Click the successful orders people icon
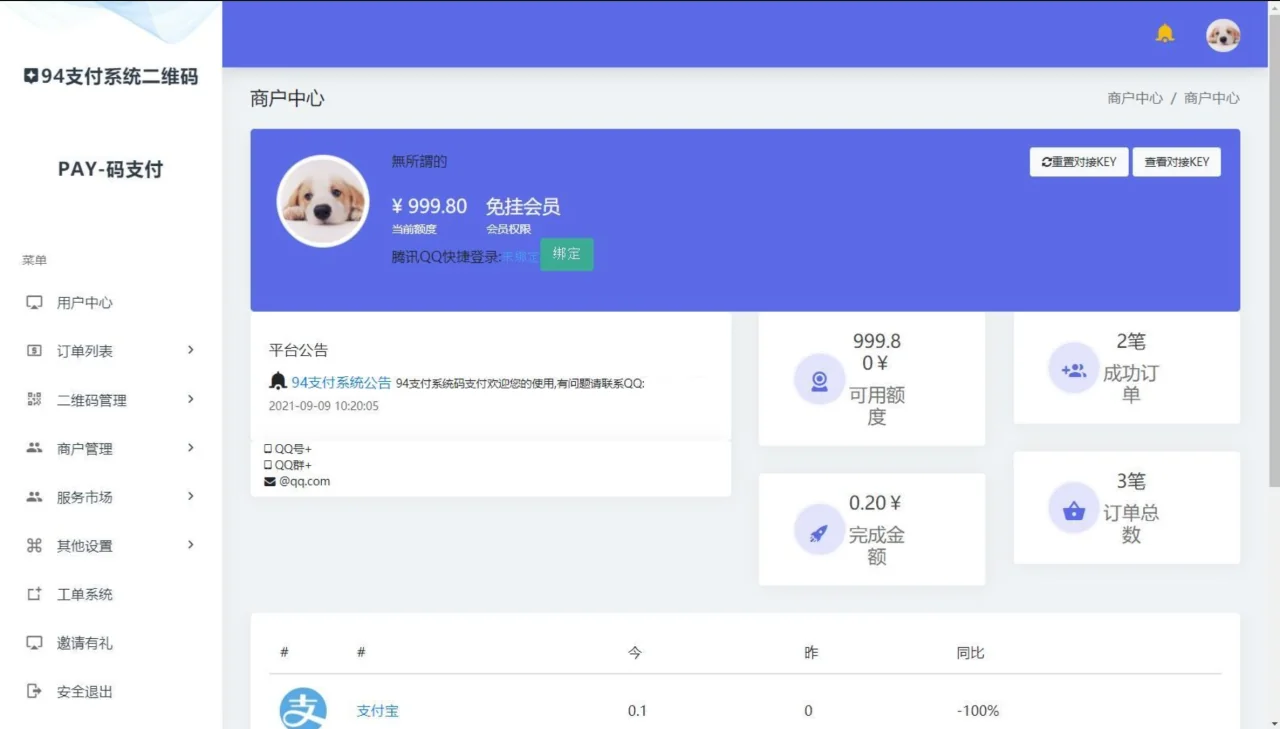Image resolution: width=1280 pixels, height=729 pixels. point(1074,369)
